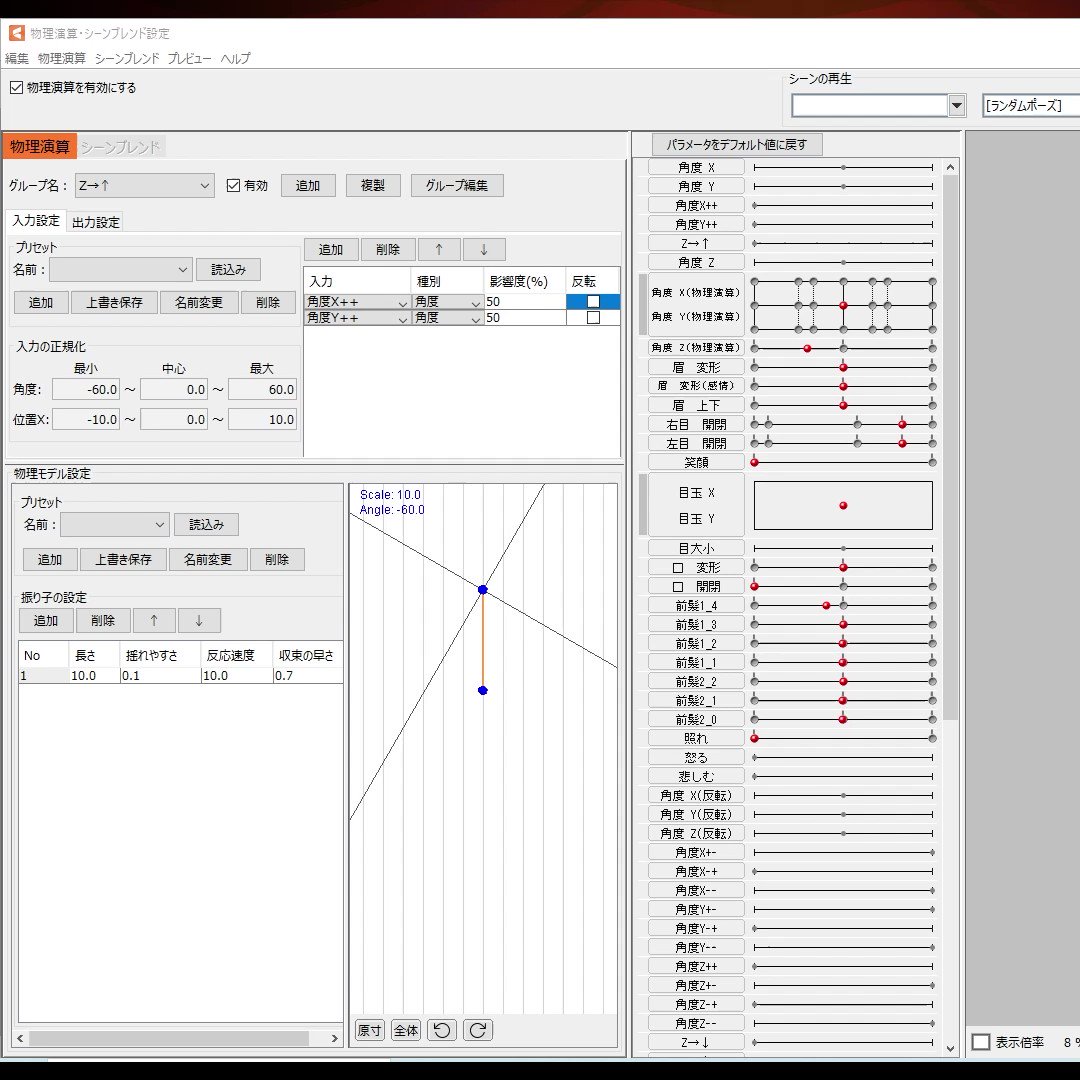
Task: Click the 原寸 actual-size view button
Action: coord(369,1030)
